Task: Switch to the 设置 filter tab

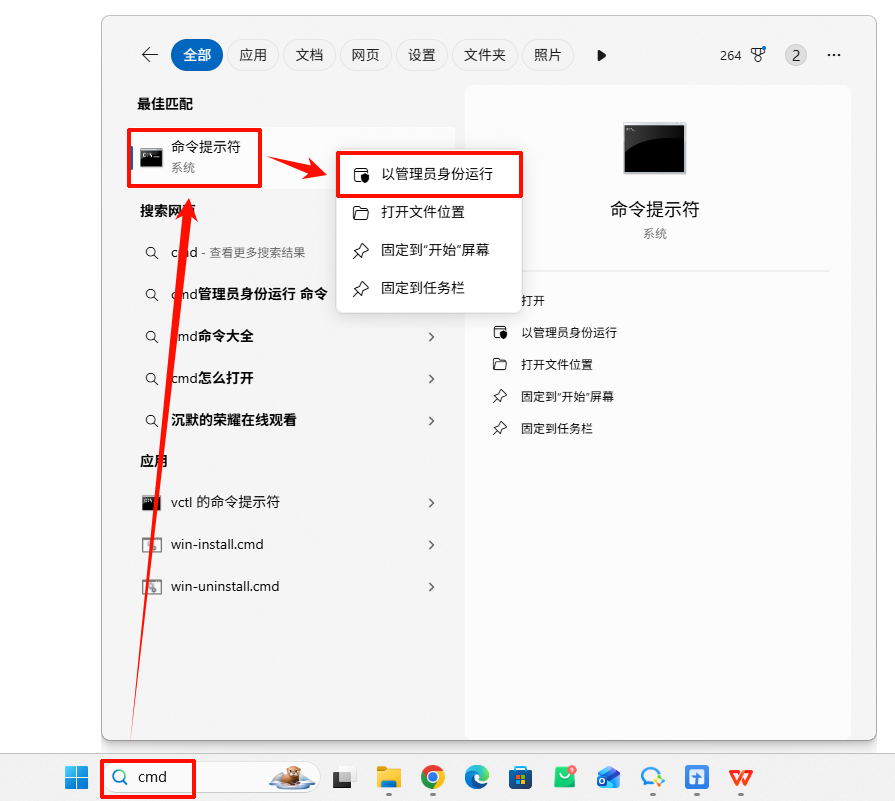Action: pyautogui.click(x=421, y=55)
